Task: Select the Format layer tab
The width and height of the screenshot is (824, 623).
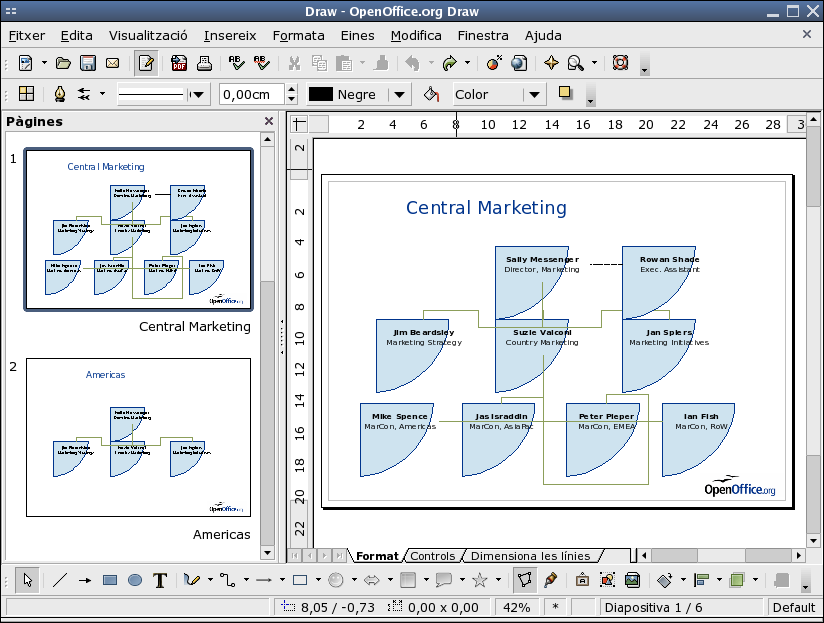Action: (377, 556)
